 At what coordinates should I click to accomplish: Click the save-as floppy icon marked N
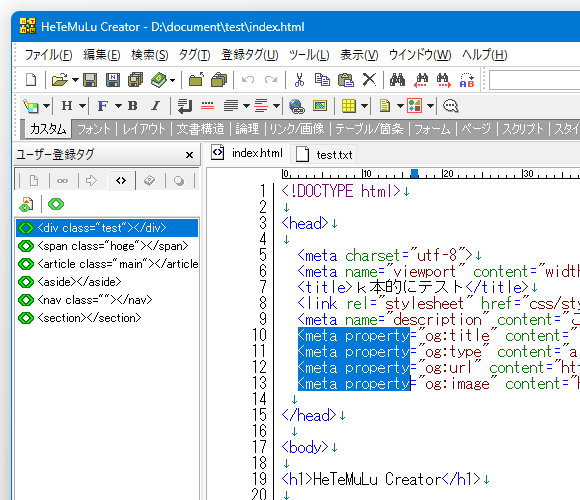click(113, 80)
